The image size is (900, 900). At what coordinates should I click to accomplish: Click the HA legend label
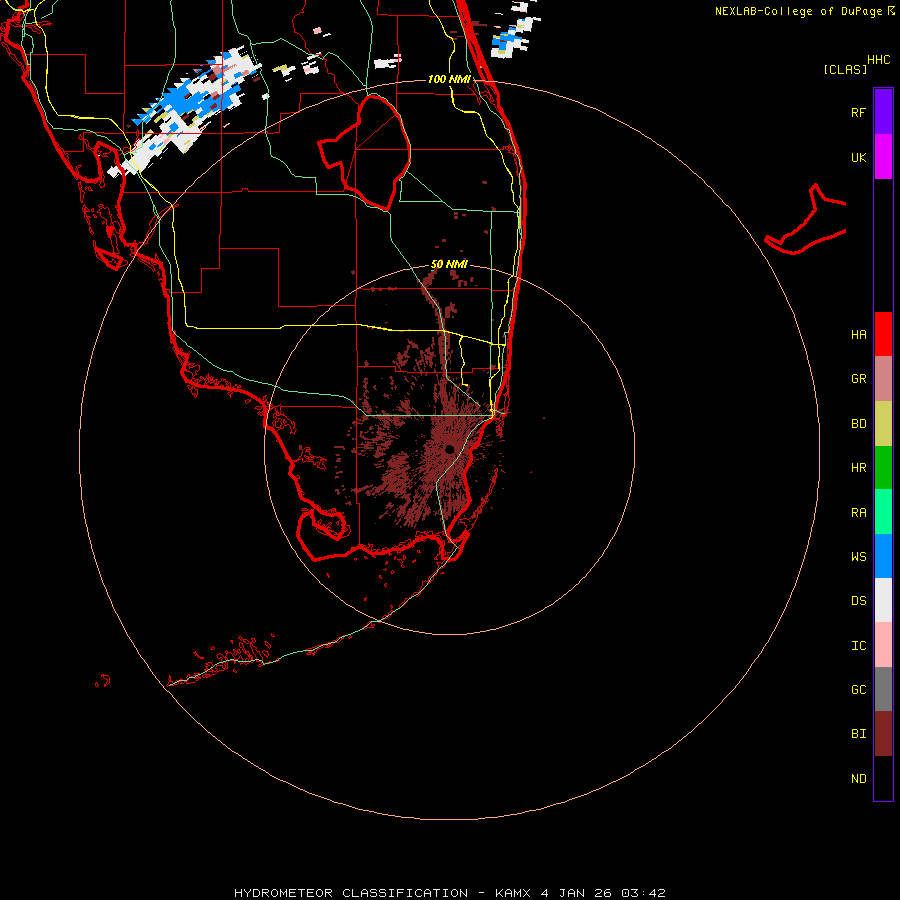point(858,334)
